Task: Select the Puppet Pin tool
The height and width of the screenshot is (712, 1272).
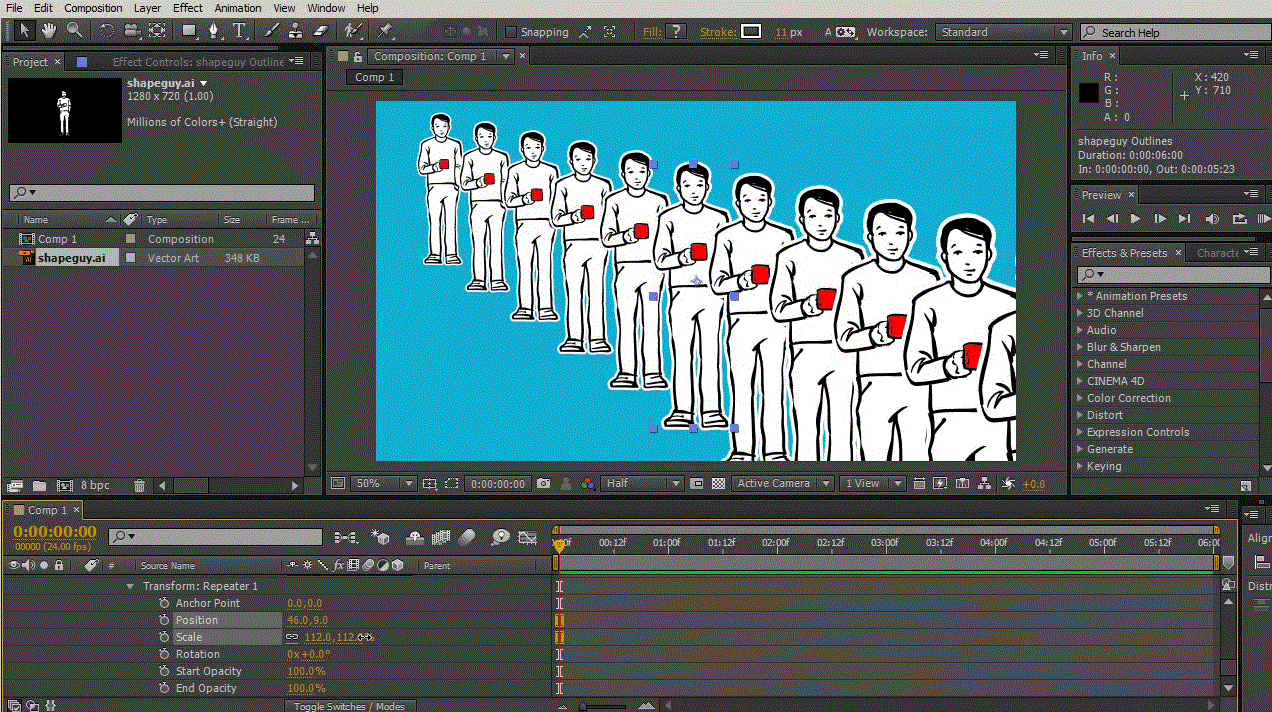Action: coord(386,31)
